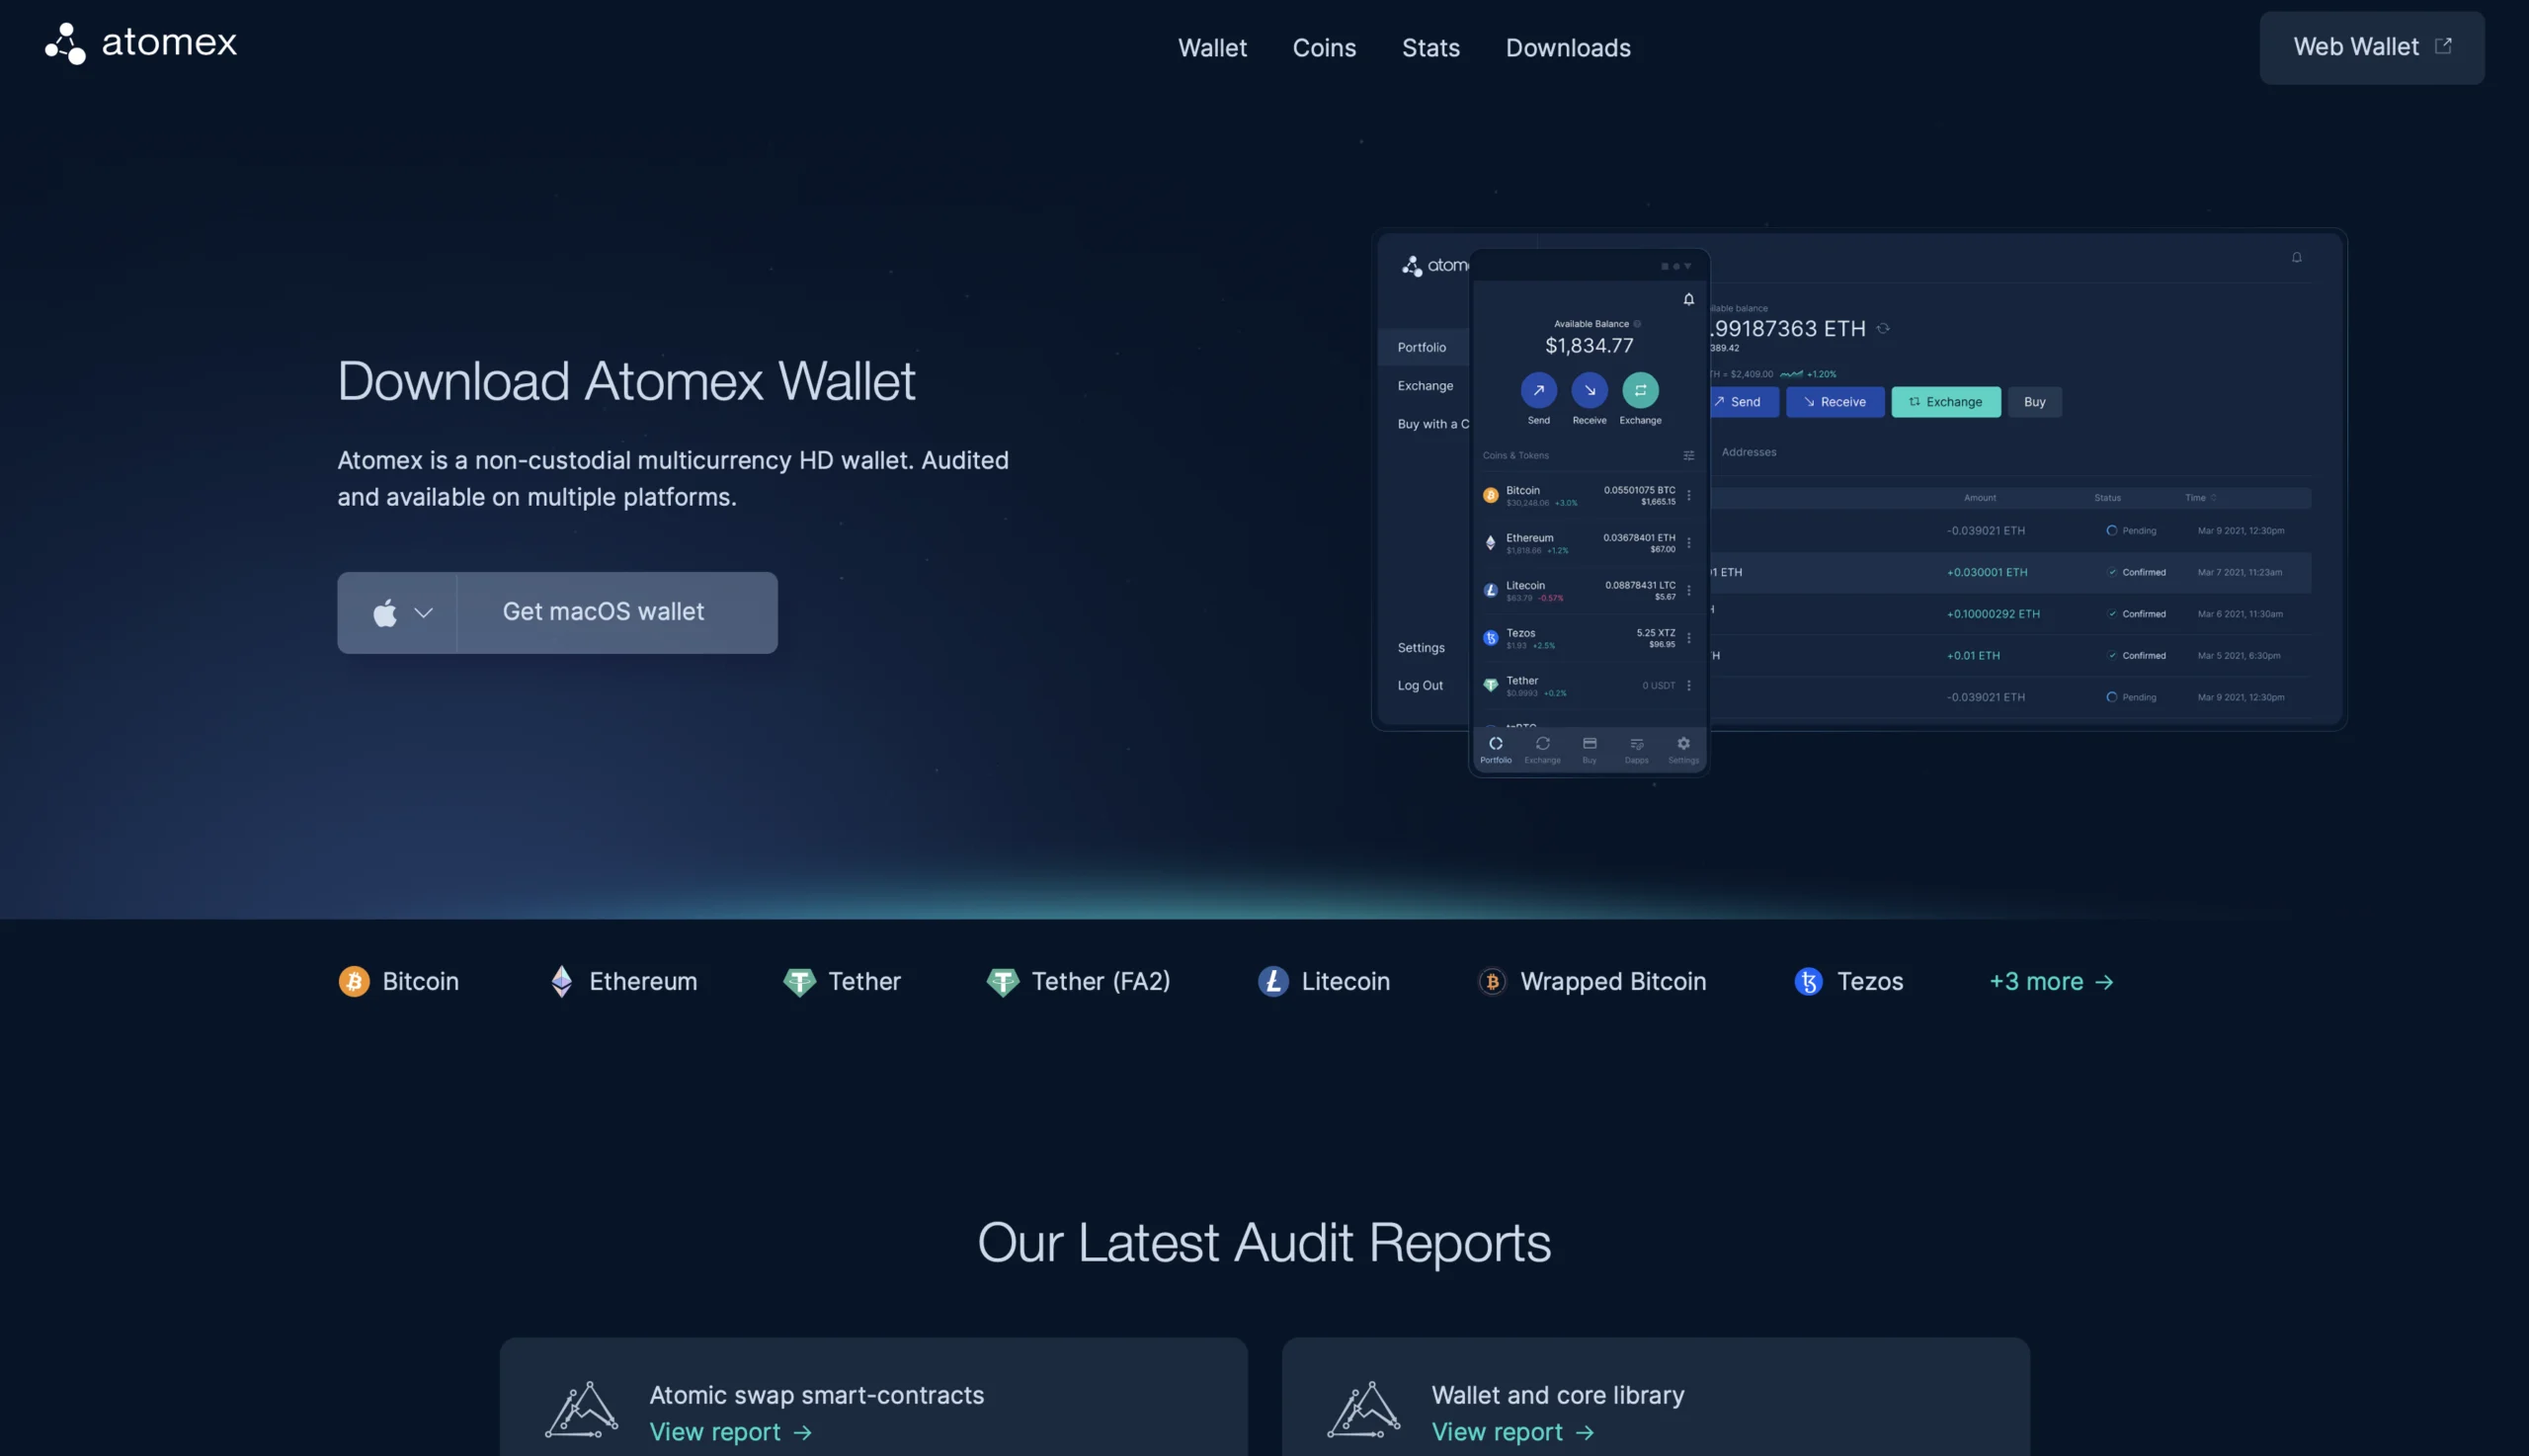The image size is (2529, 1456).
Task: Click the Ethereum label text
Action: [x=643, y=981]
